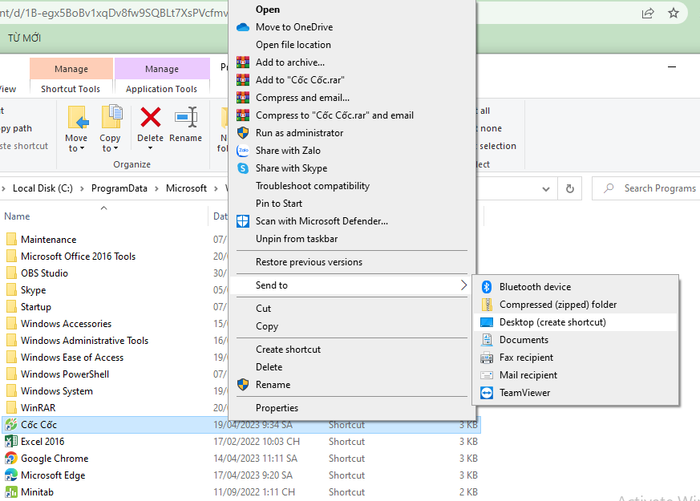Click the Rename icon in the ribbon
Viewport: 700px width, 501px height.
[x=186, y=117]
